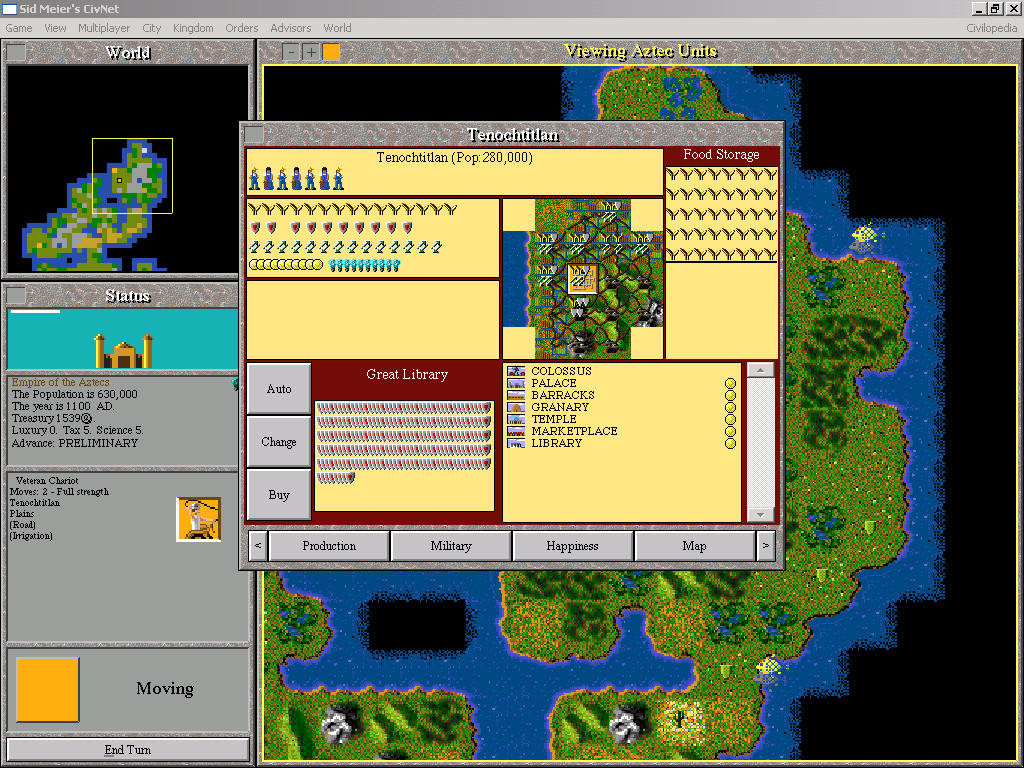Viewport: 1024px width, 768px height.
Task: Select COLOSSUS in the improvements list
Action: point(561,371)
